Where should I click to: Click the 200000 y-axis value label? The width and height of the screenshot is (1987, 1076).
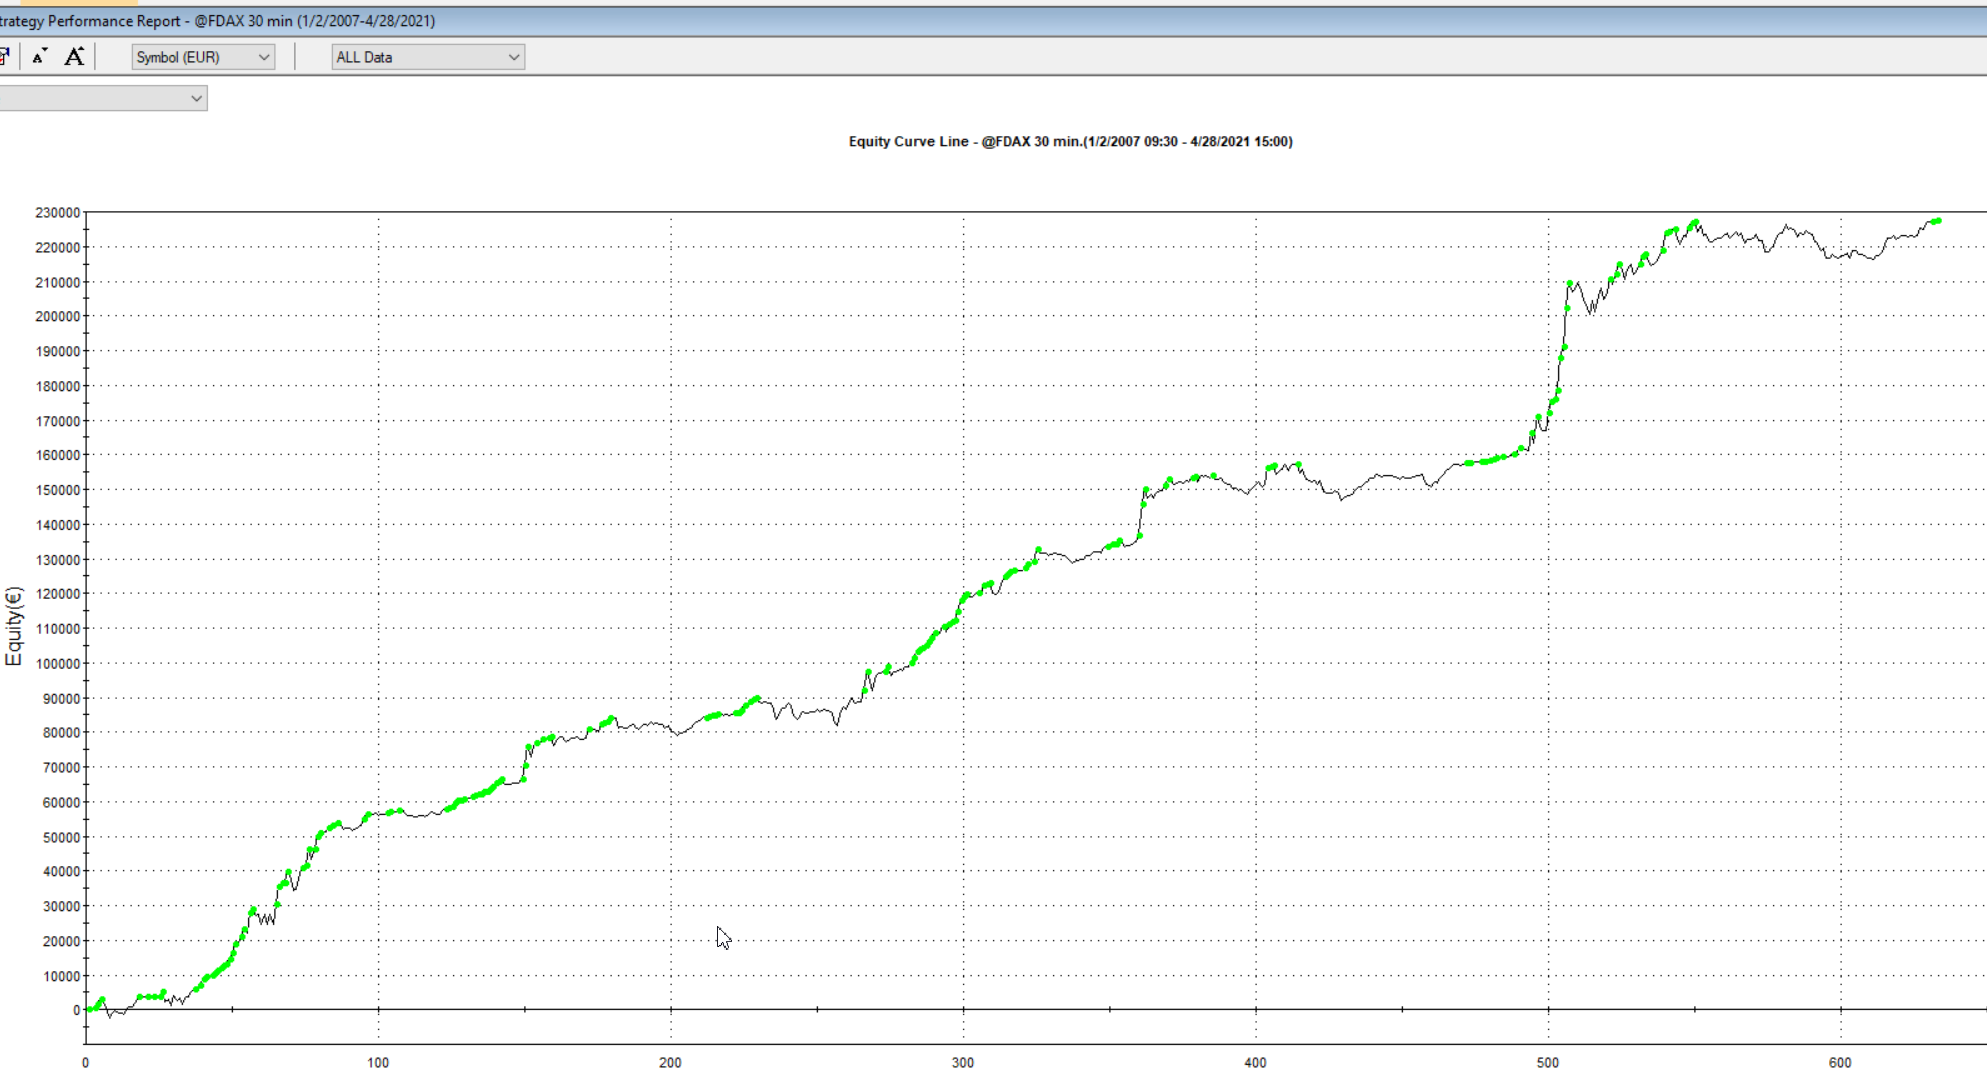click(x=57, y=317)
